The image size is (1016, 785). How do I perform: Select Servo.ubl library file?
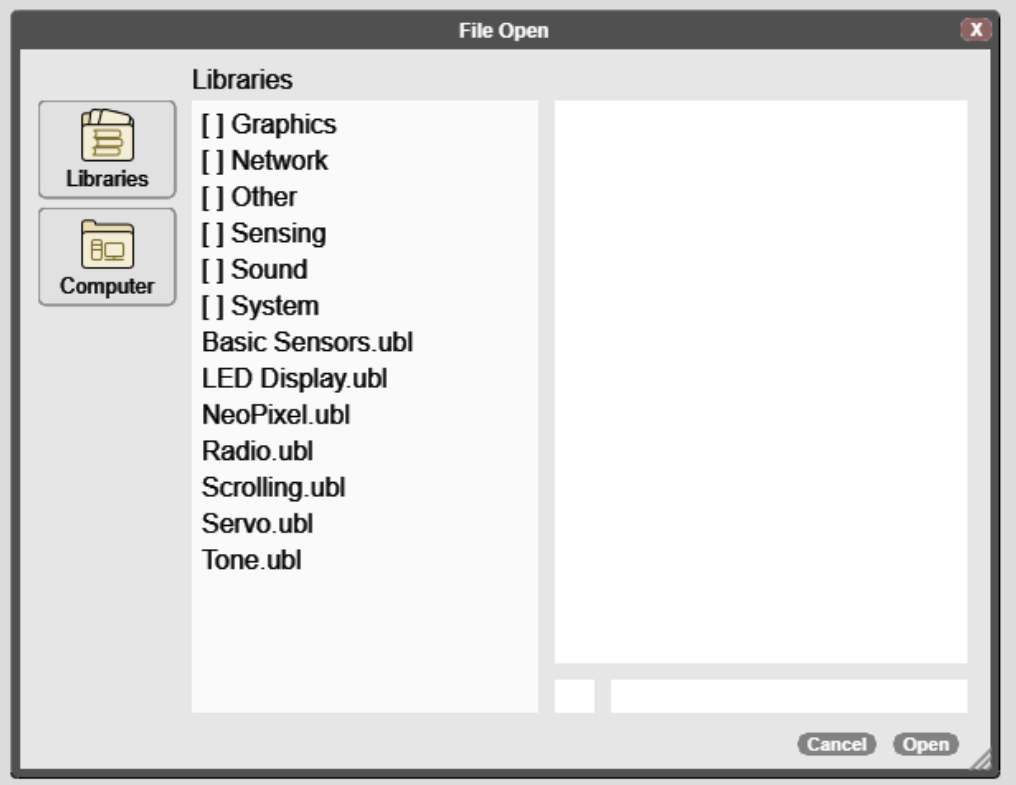(258, 524)
